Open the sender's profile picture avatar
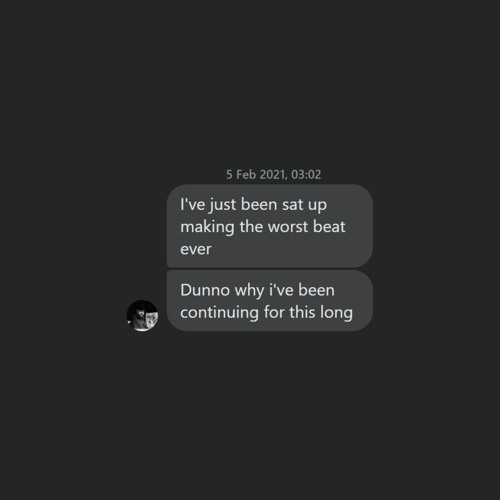500x500 pixels. point(142,315)
